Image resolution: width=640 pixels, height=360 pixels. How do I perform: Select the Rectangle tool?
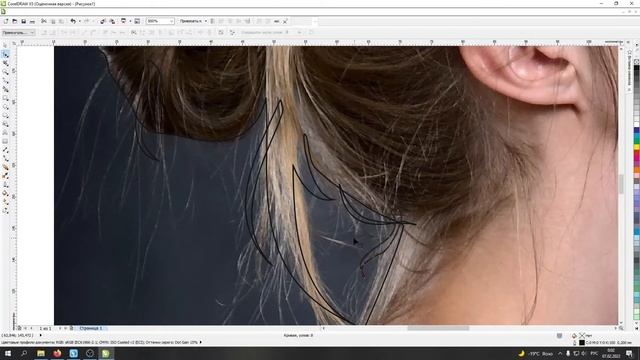pyautogui.click(x=5, y=98)
